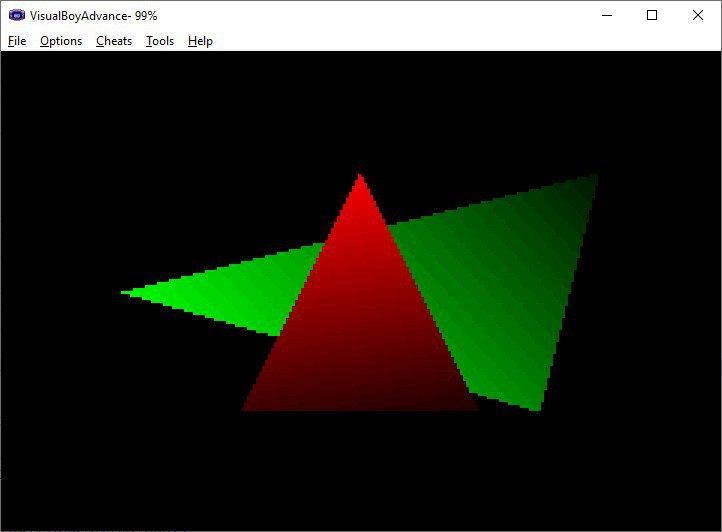This screenshot has width=722, height=532.
Task: Maximize the VisualBoyAdvance window
Action: pos(652,15)
